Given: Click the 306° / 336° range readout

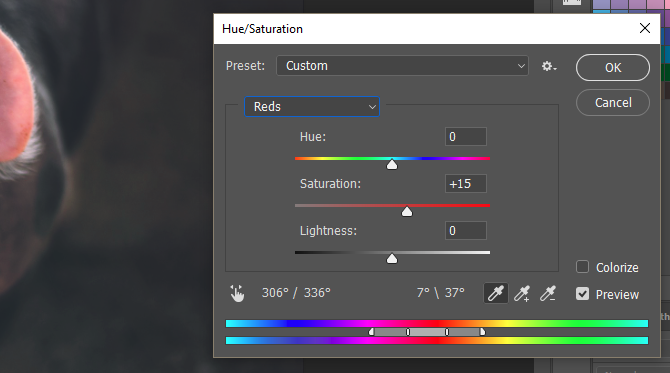Looking at the screenshot, I should (x=296, y=293).
